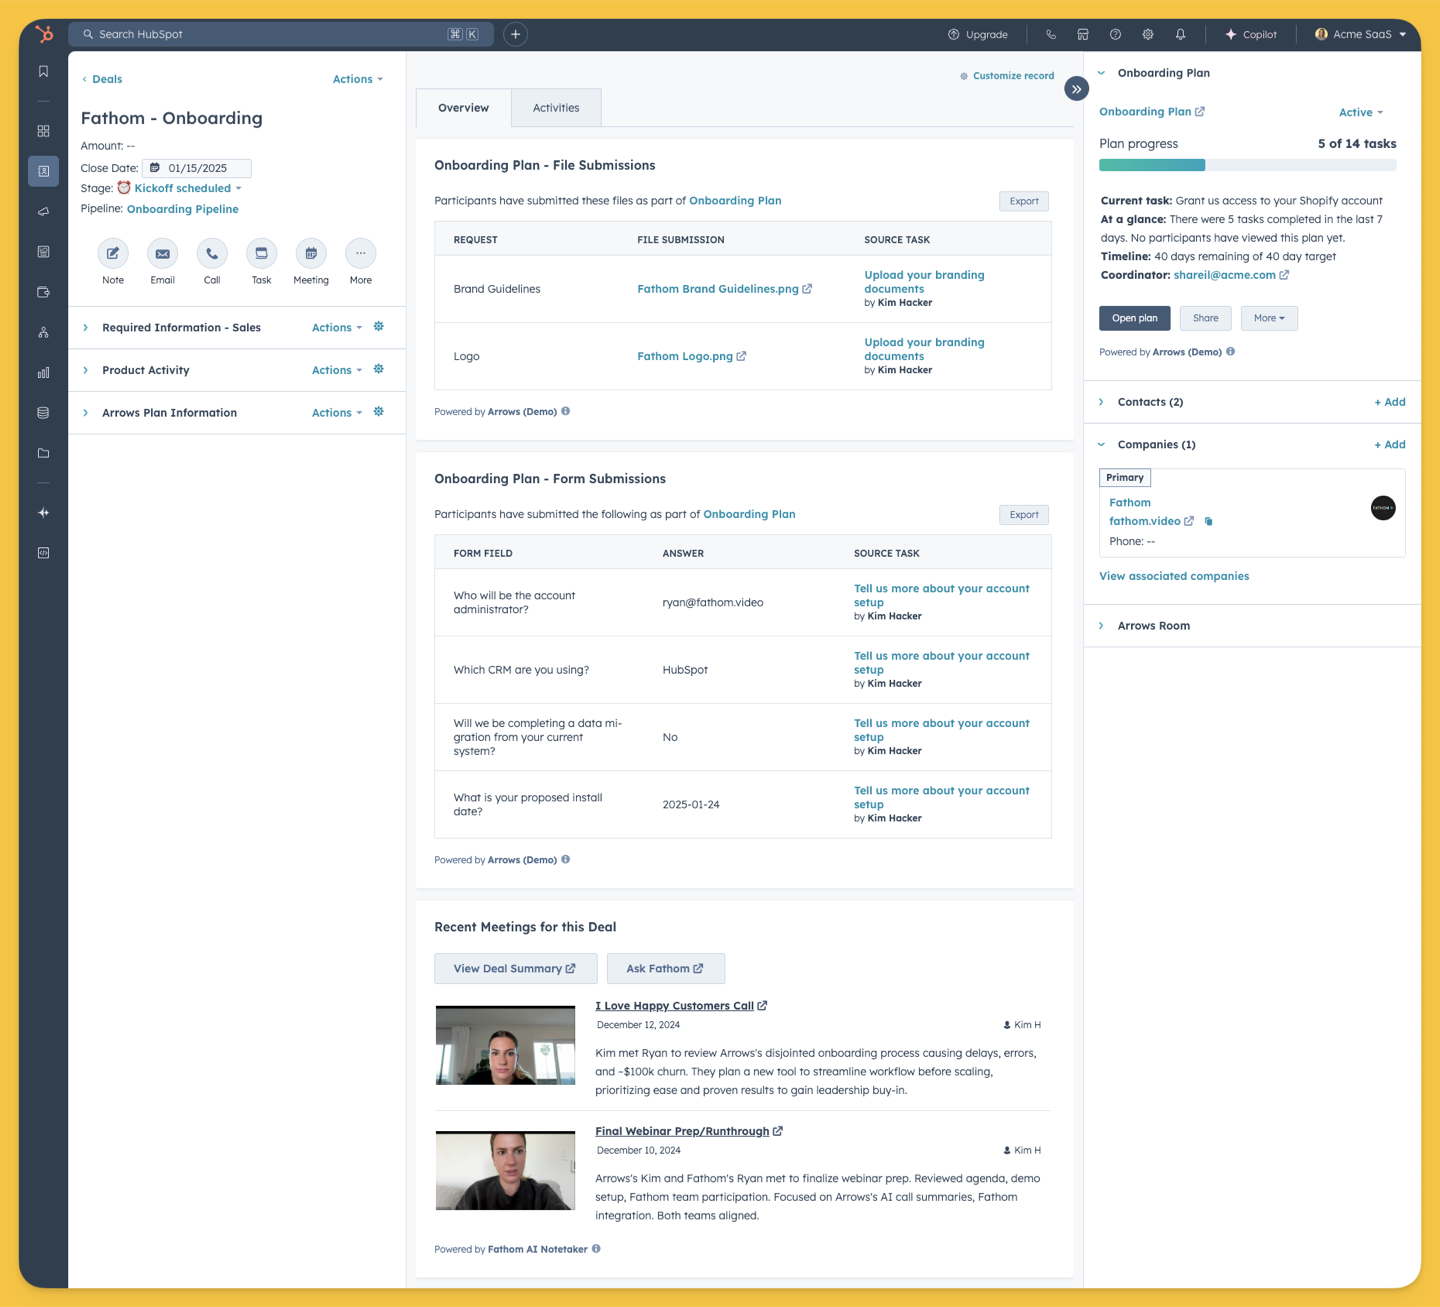Screen dimensions: 1440x1307
Task: Open the bookmarks icon in left sidebar
Action: [43, 72]
